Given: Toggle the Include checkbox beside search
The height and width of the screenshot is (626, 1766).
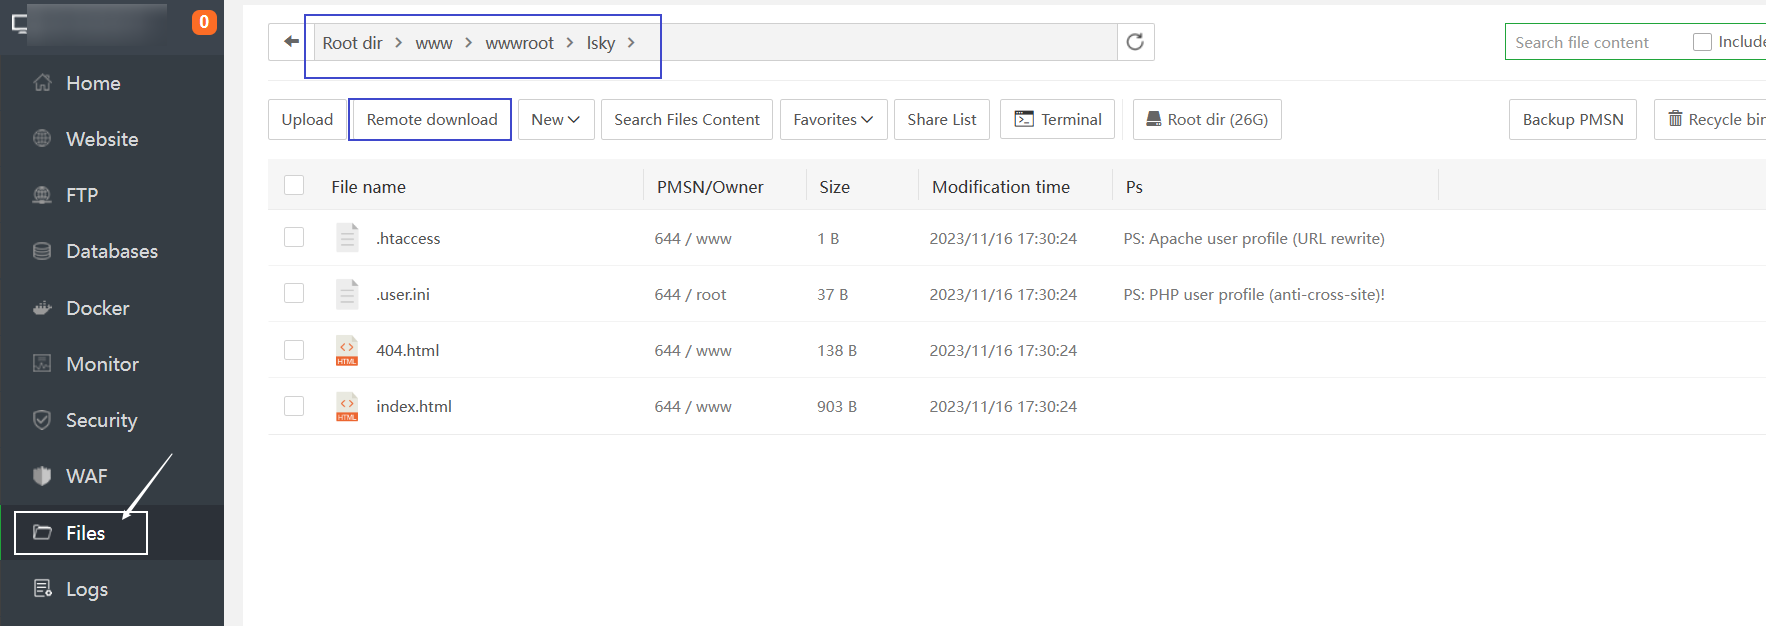Looking at the screenshot, I should 1702,42.
